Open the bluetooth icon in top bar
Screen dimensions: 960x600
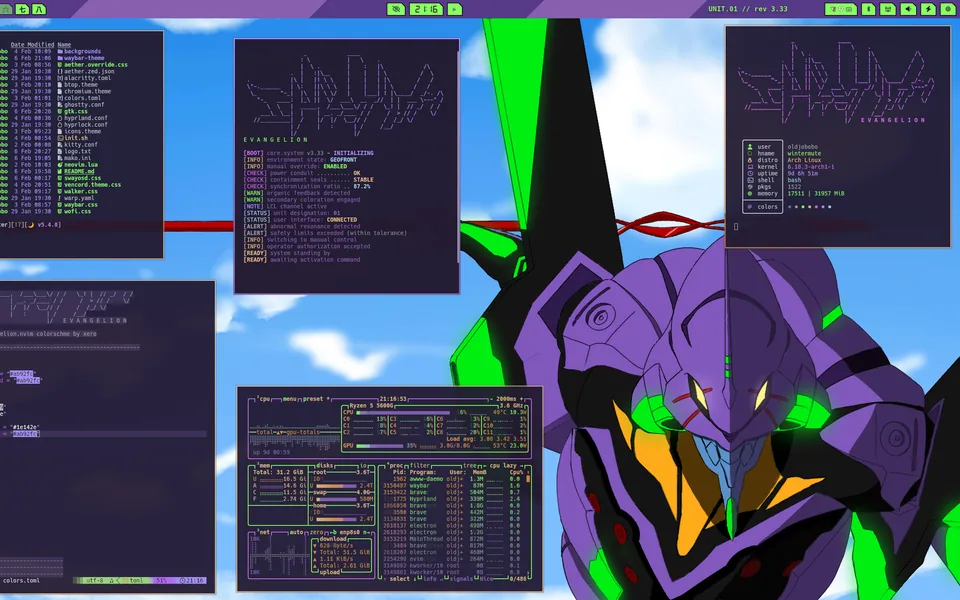[868, 9]
